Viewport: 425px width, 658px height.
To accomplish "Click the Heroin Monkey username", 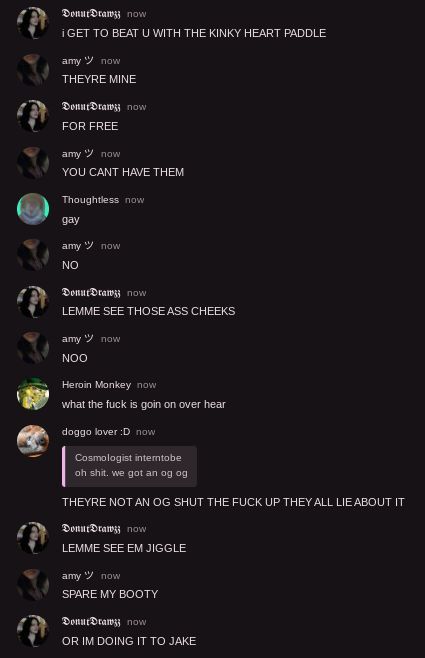I will tap(96, 385).
